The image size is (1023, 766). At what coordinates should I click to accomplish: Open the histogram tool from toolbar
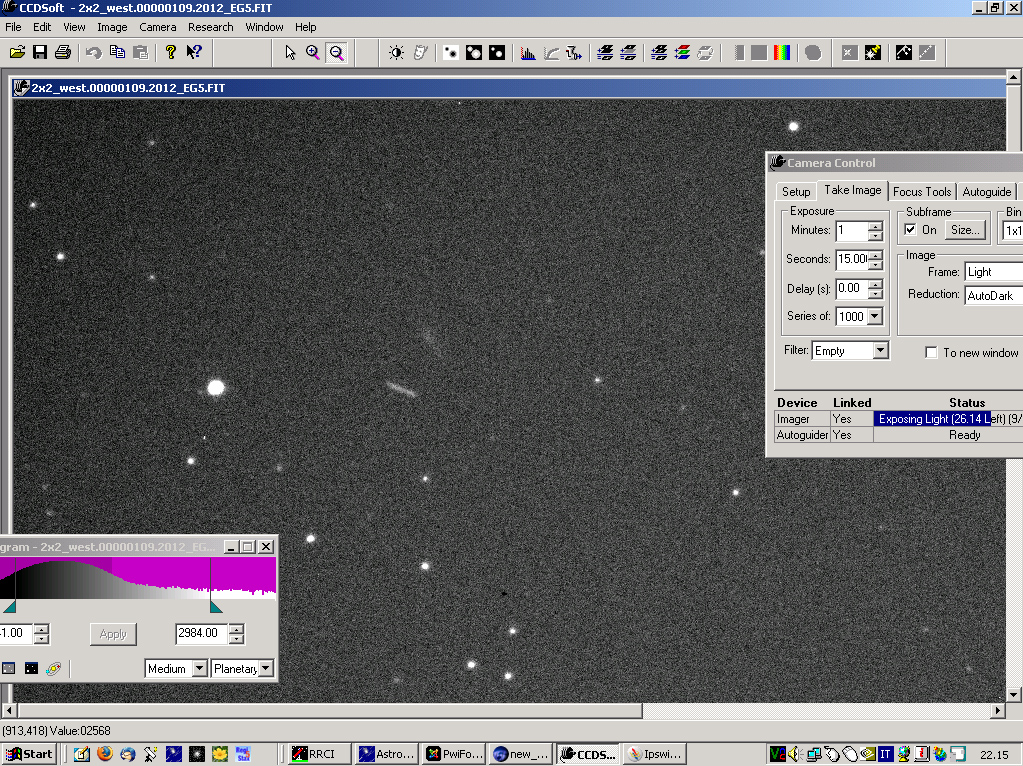point(528,52)
